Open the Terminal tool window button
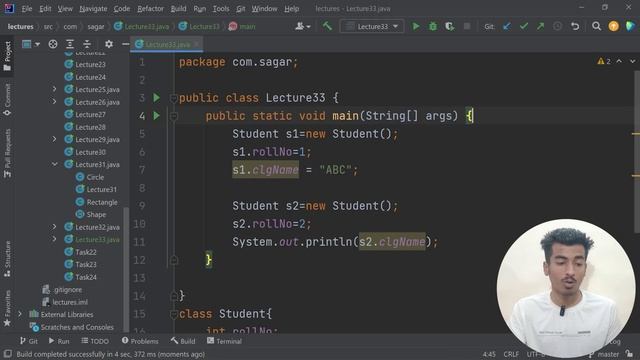640x360 pixels. [x=224, y=341]
